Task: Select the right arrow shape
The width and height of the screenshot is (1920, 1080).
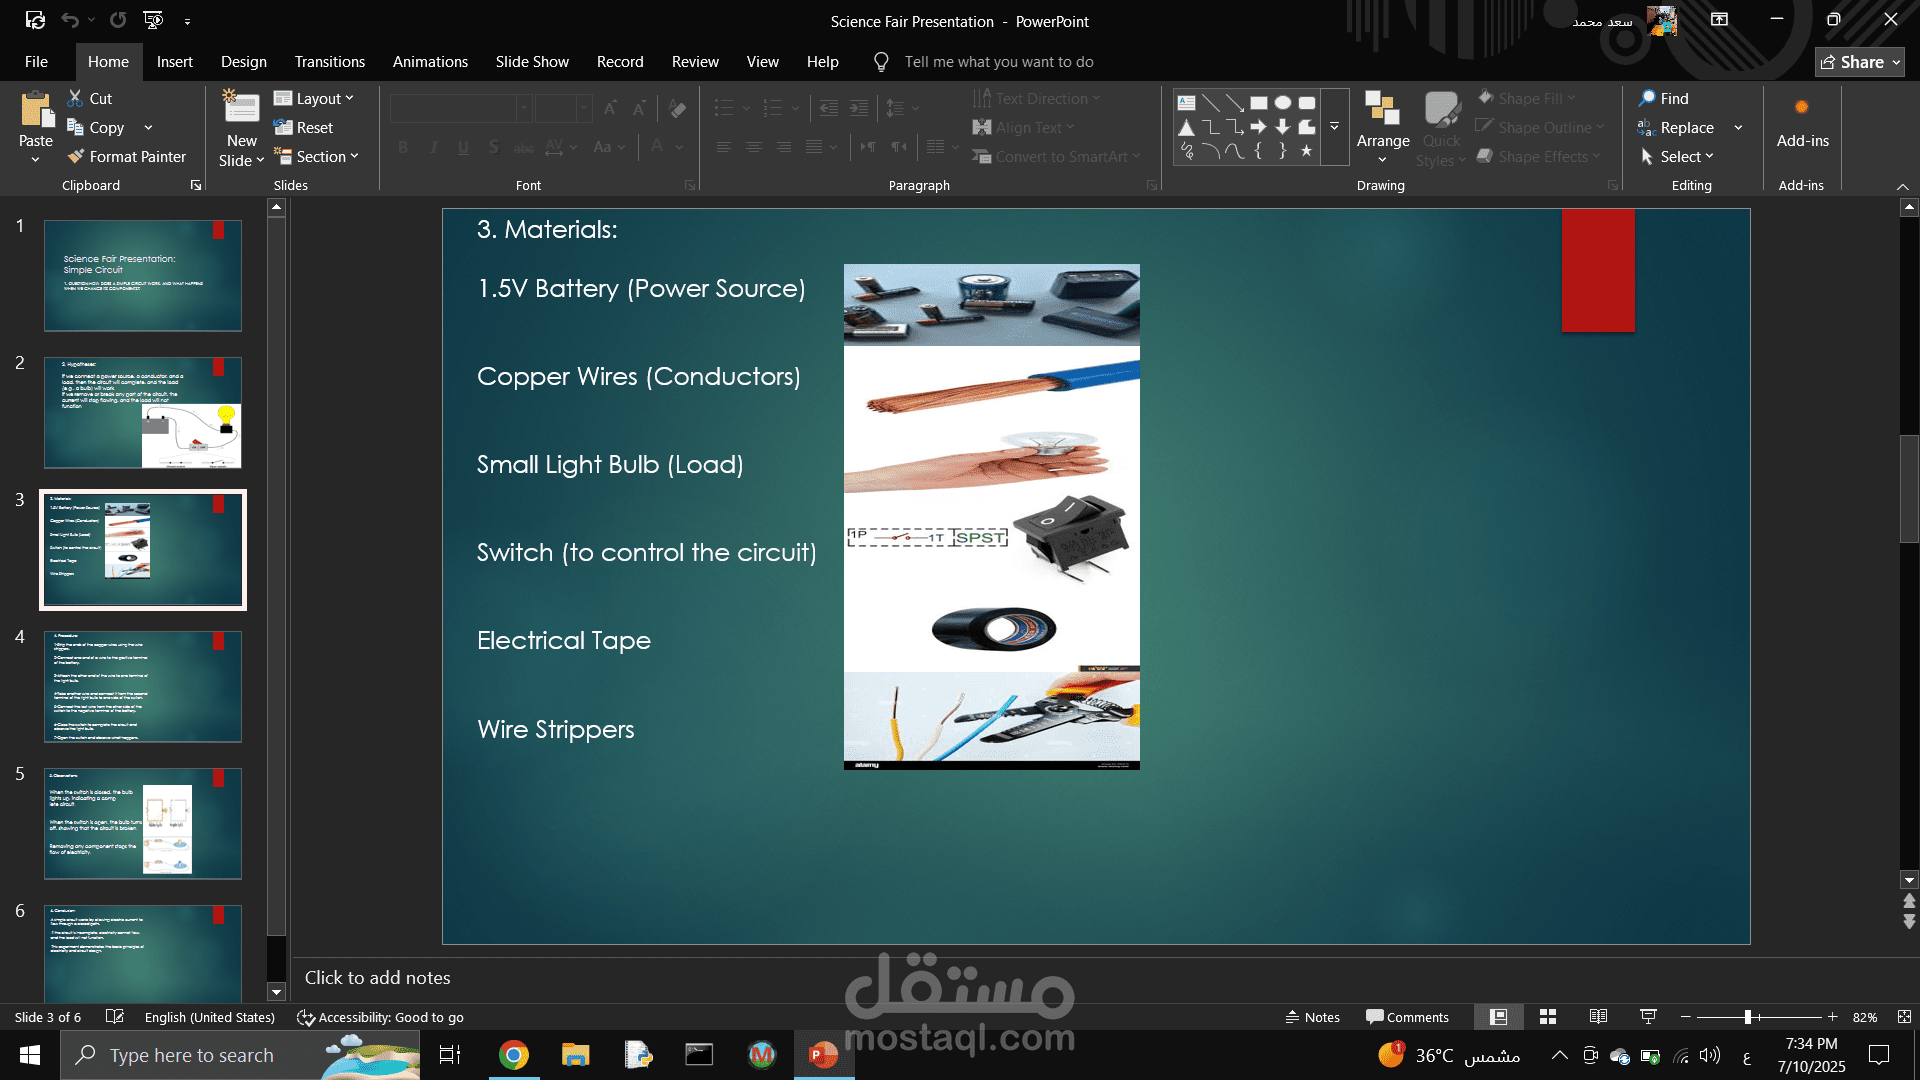Action: click(x=1259, y=127)
